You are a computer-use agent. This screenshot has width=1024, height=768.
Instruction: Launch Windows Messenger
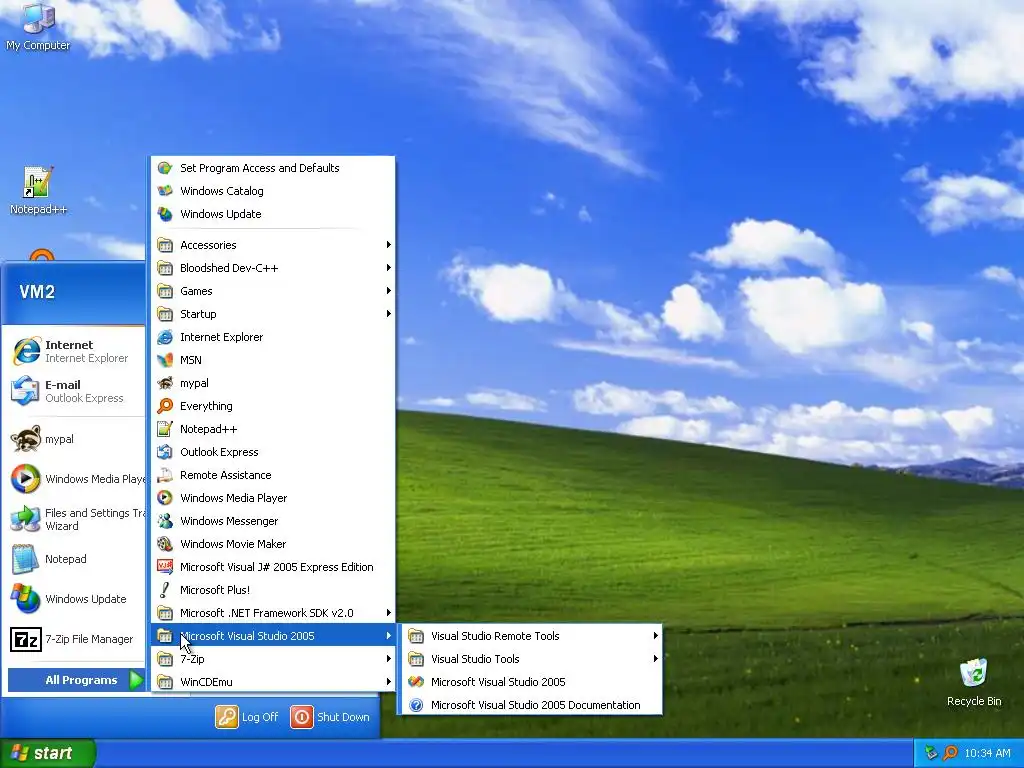(x=273, y=520)
